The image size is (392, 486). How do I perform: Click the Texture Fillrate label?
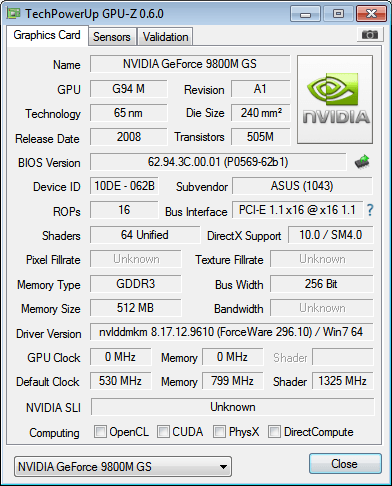[229, 260]
